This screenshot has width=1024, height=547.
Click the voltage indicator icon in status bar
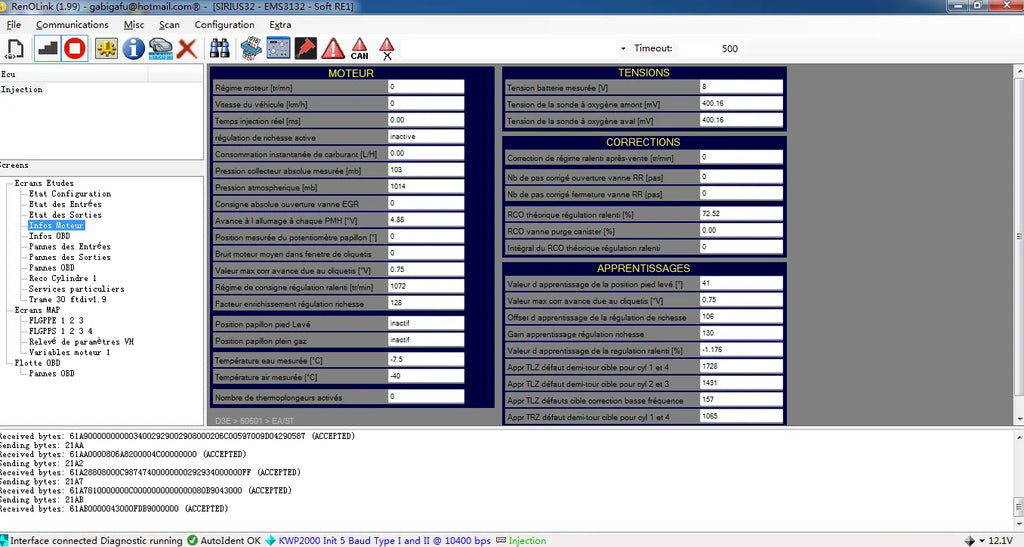point(969,540)
